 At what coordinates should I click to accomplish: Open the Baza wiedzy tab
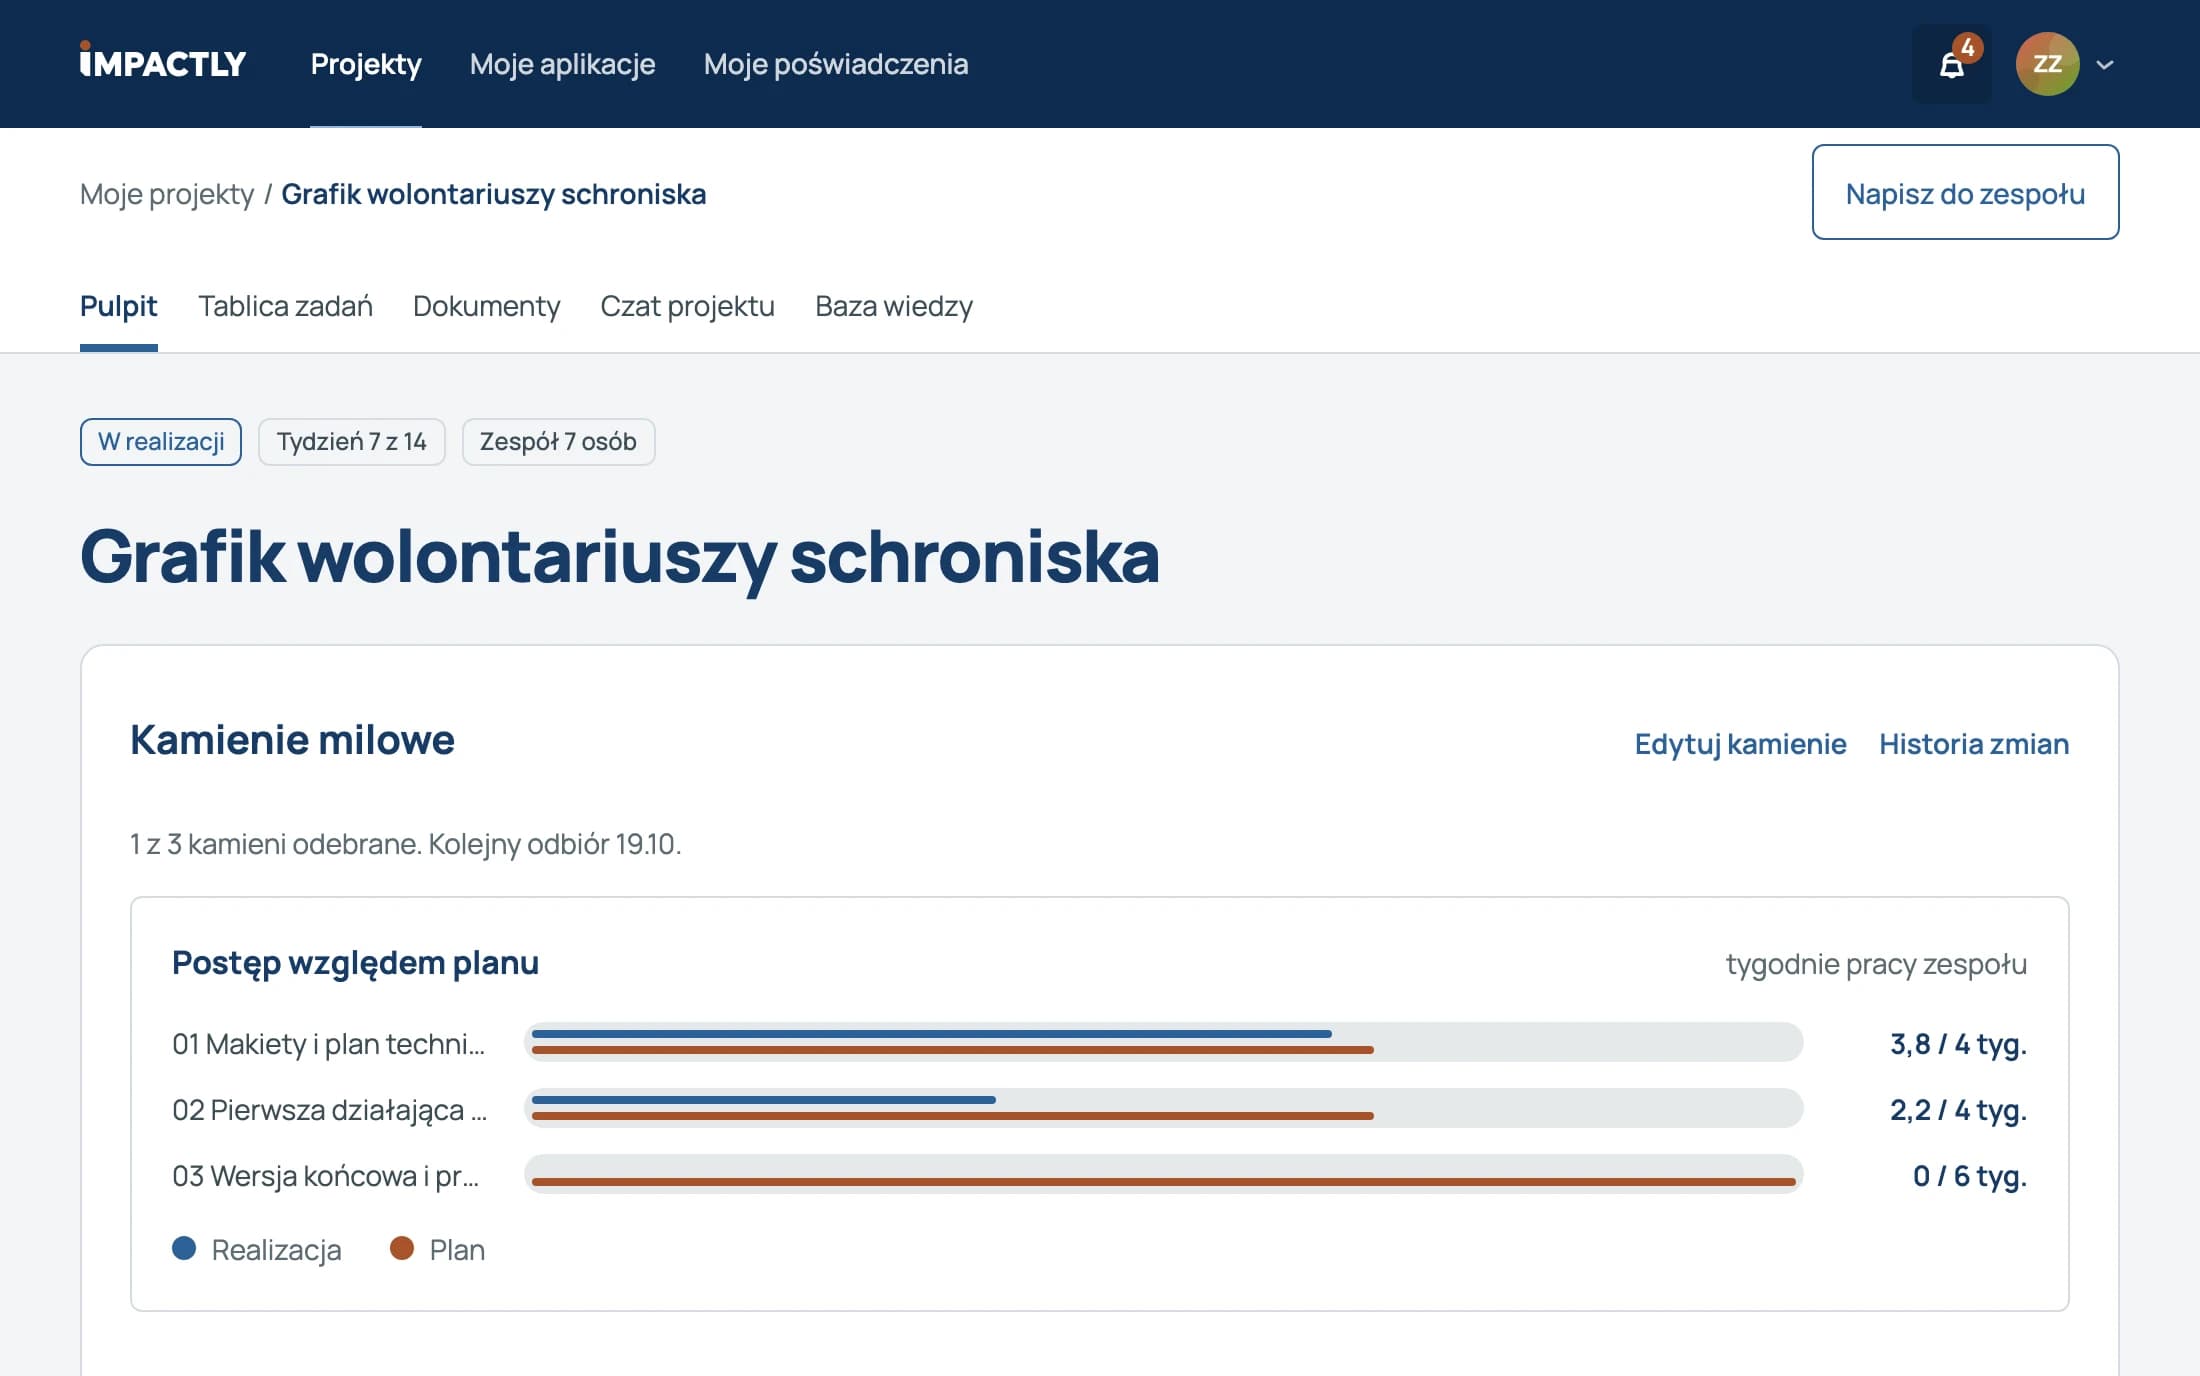point(894,306)
